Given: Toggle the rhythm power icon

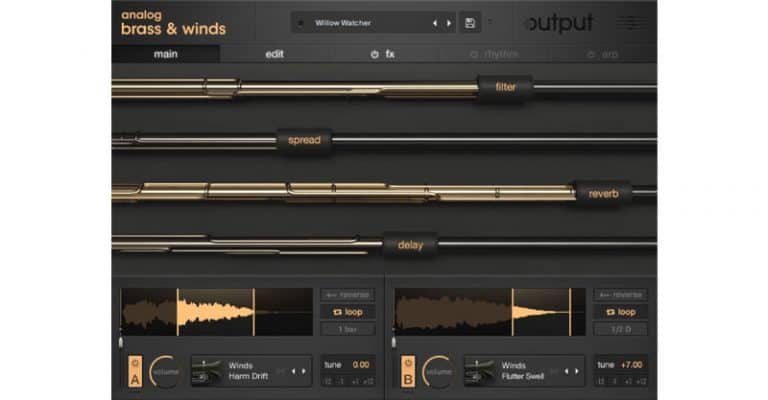Looking at the screenshot, I should [474, 54].
